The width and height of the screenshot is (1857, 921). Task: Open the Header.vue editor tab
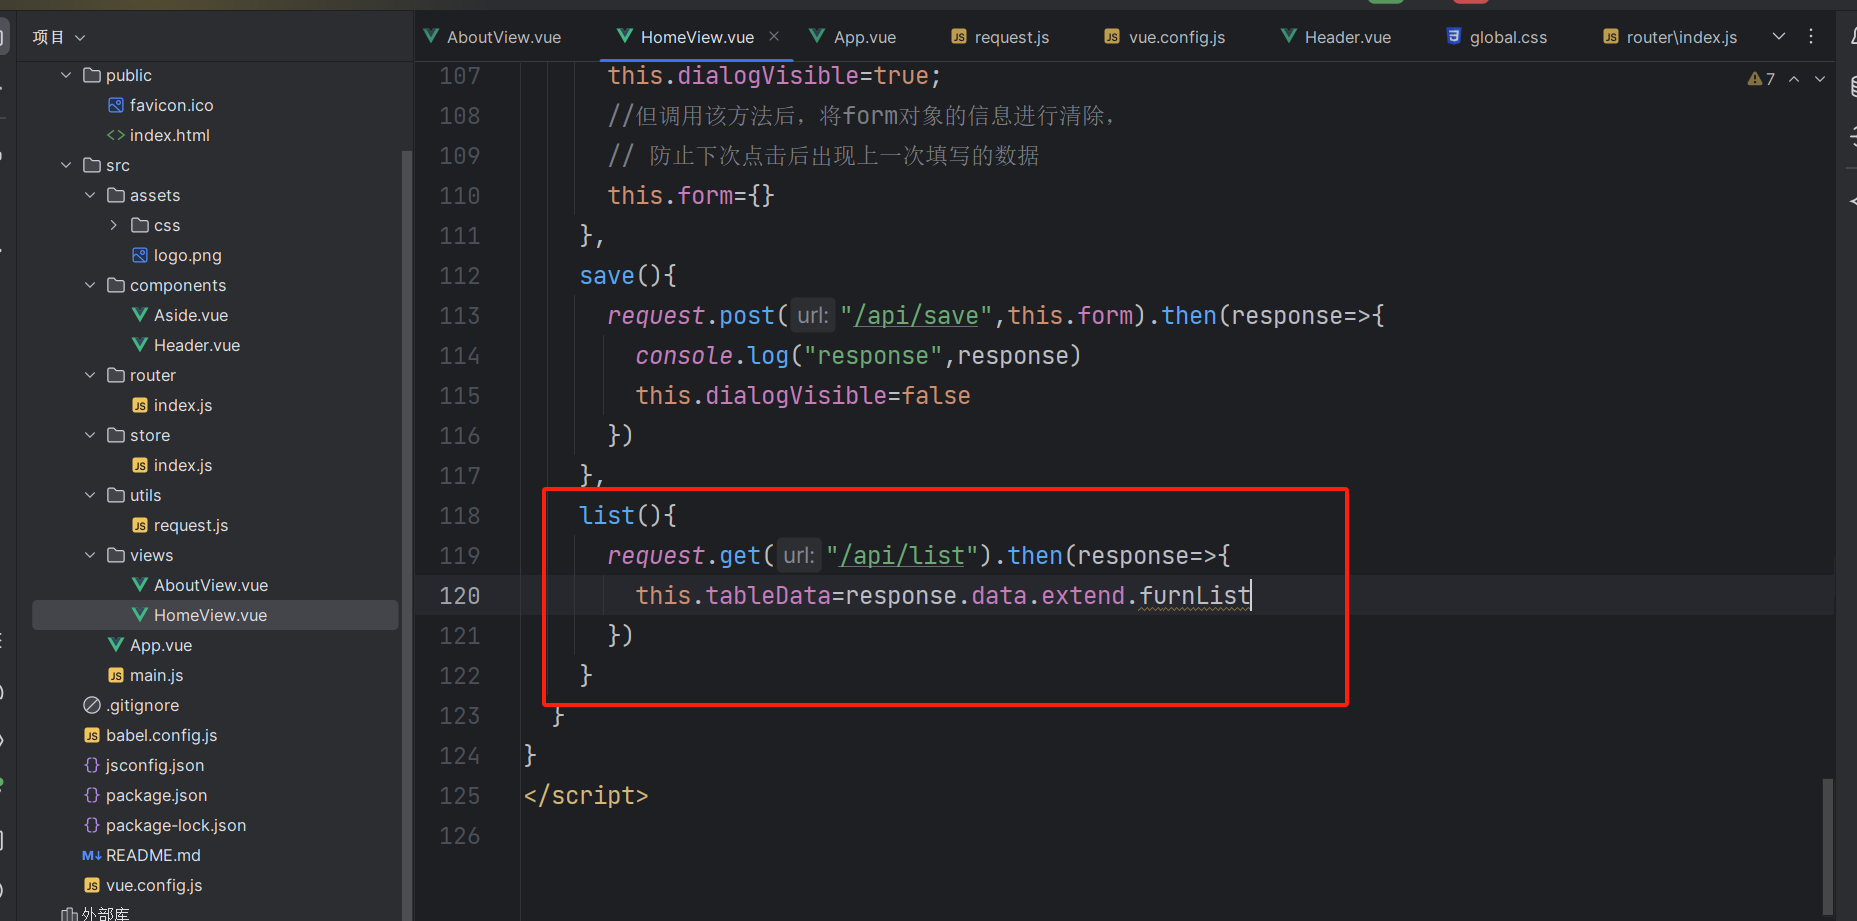(x=1336, y=37)
